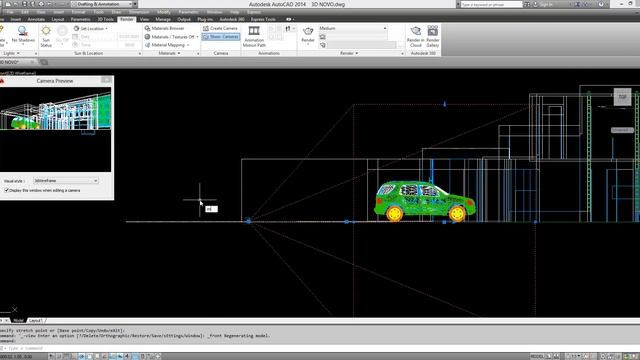Switch to the Model tab
The image size is (640, 360).
coord(18,320)
